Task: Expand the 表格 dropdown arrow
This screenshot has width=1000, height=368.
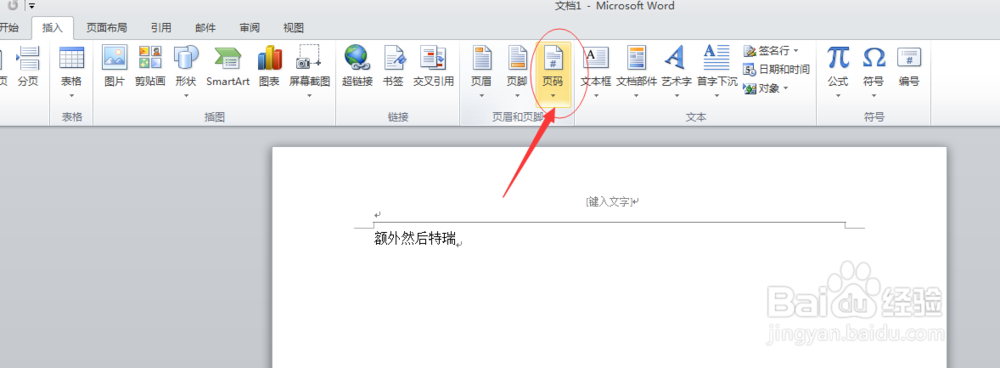Action: click(71, 96)
